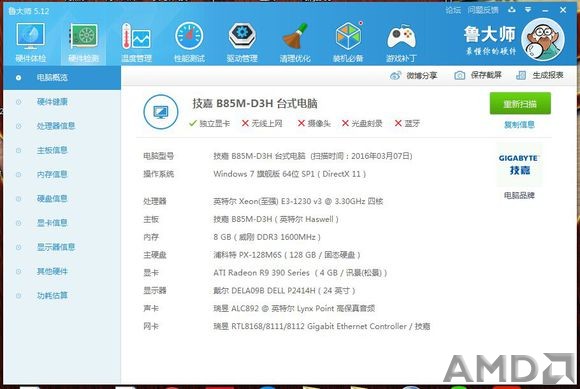Click the DELL P2414H monitor value
The image size is (580, 389).
click(x=284, y=291)
